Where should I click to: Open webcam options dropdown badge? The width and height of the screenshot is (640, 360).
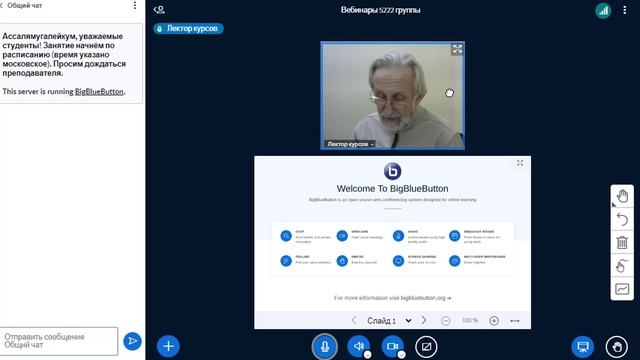click(401, 355)
